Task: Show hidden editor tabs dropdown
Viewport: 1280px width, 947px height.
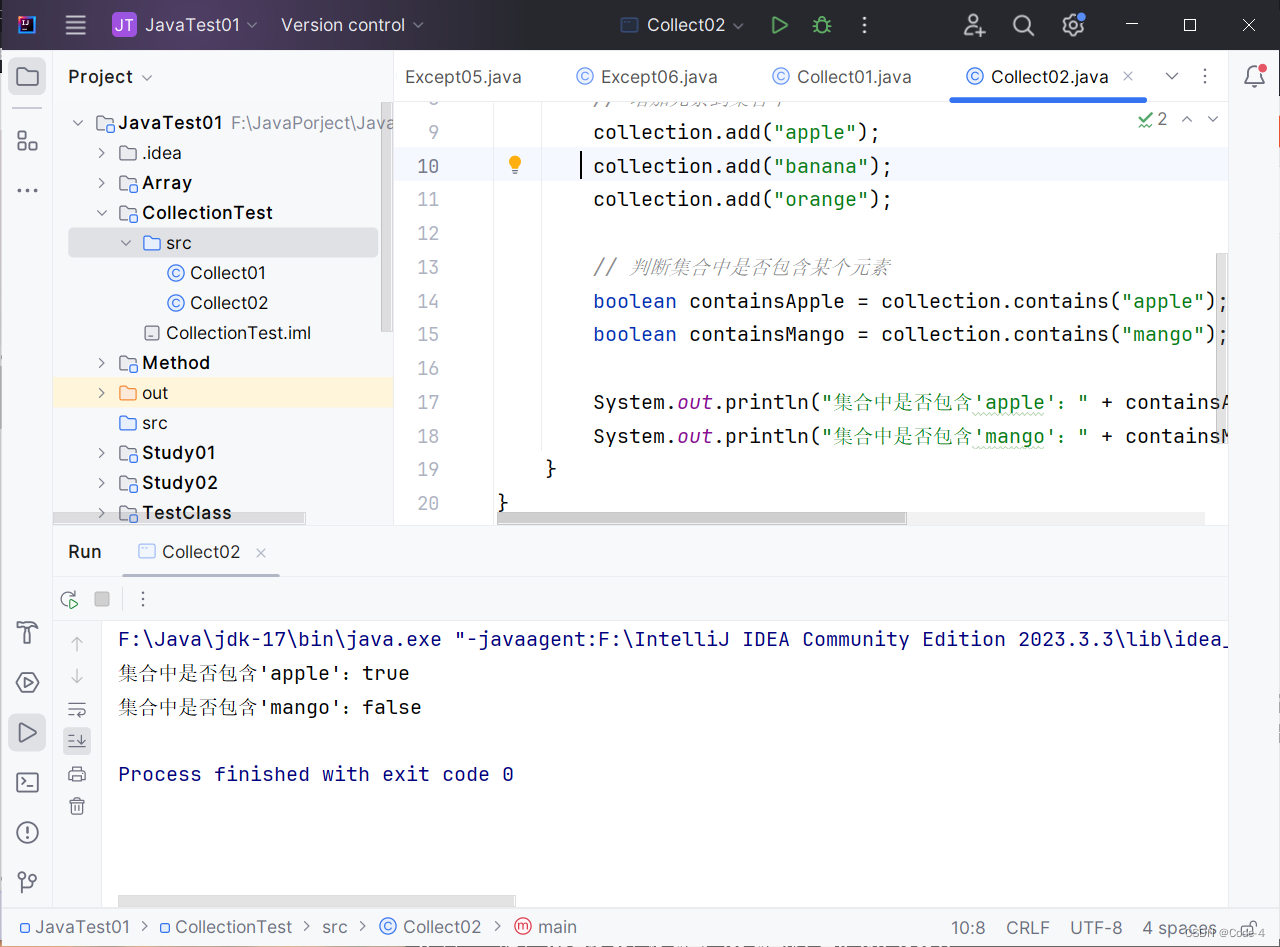Action: point(1172,77)
